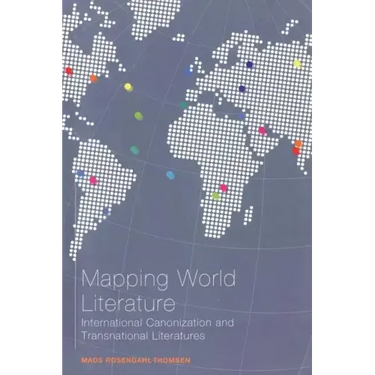Viewport: 375px width, 375px height.
Task: Click the book title 'Mapping World Literature'
Action: (158, 292)
